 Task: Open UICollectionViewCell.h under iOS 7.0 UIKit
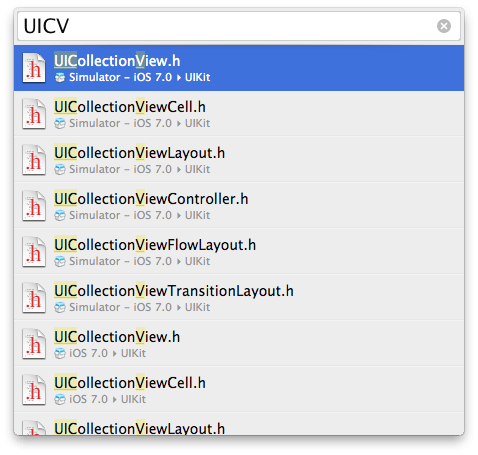pyautogui.click(x=239, y=389)
